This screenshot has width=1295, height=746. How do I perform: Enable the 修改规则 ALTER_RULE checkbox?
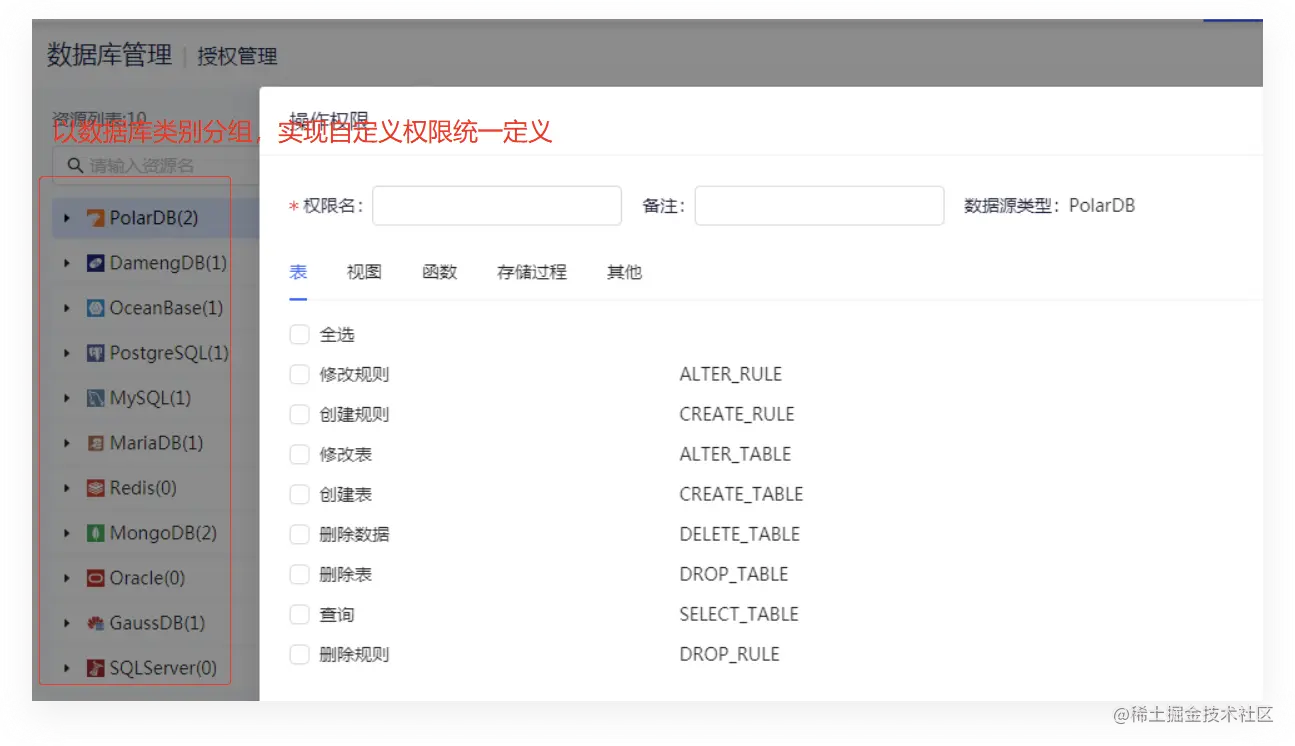[x=299, y=374]
